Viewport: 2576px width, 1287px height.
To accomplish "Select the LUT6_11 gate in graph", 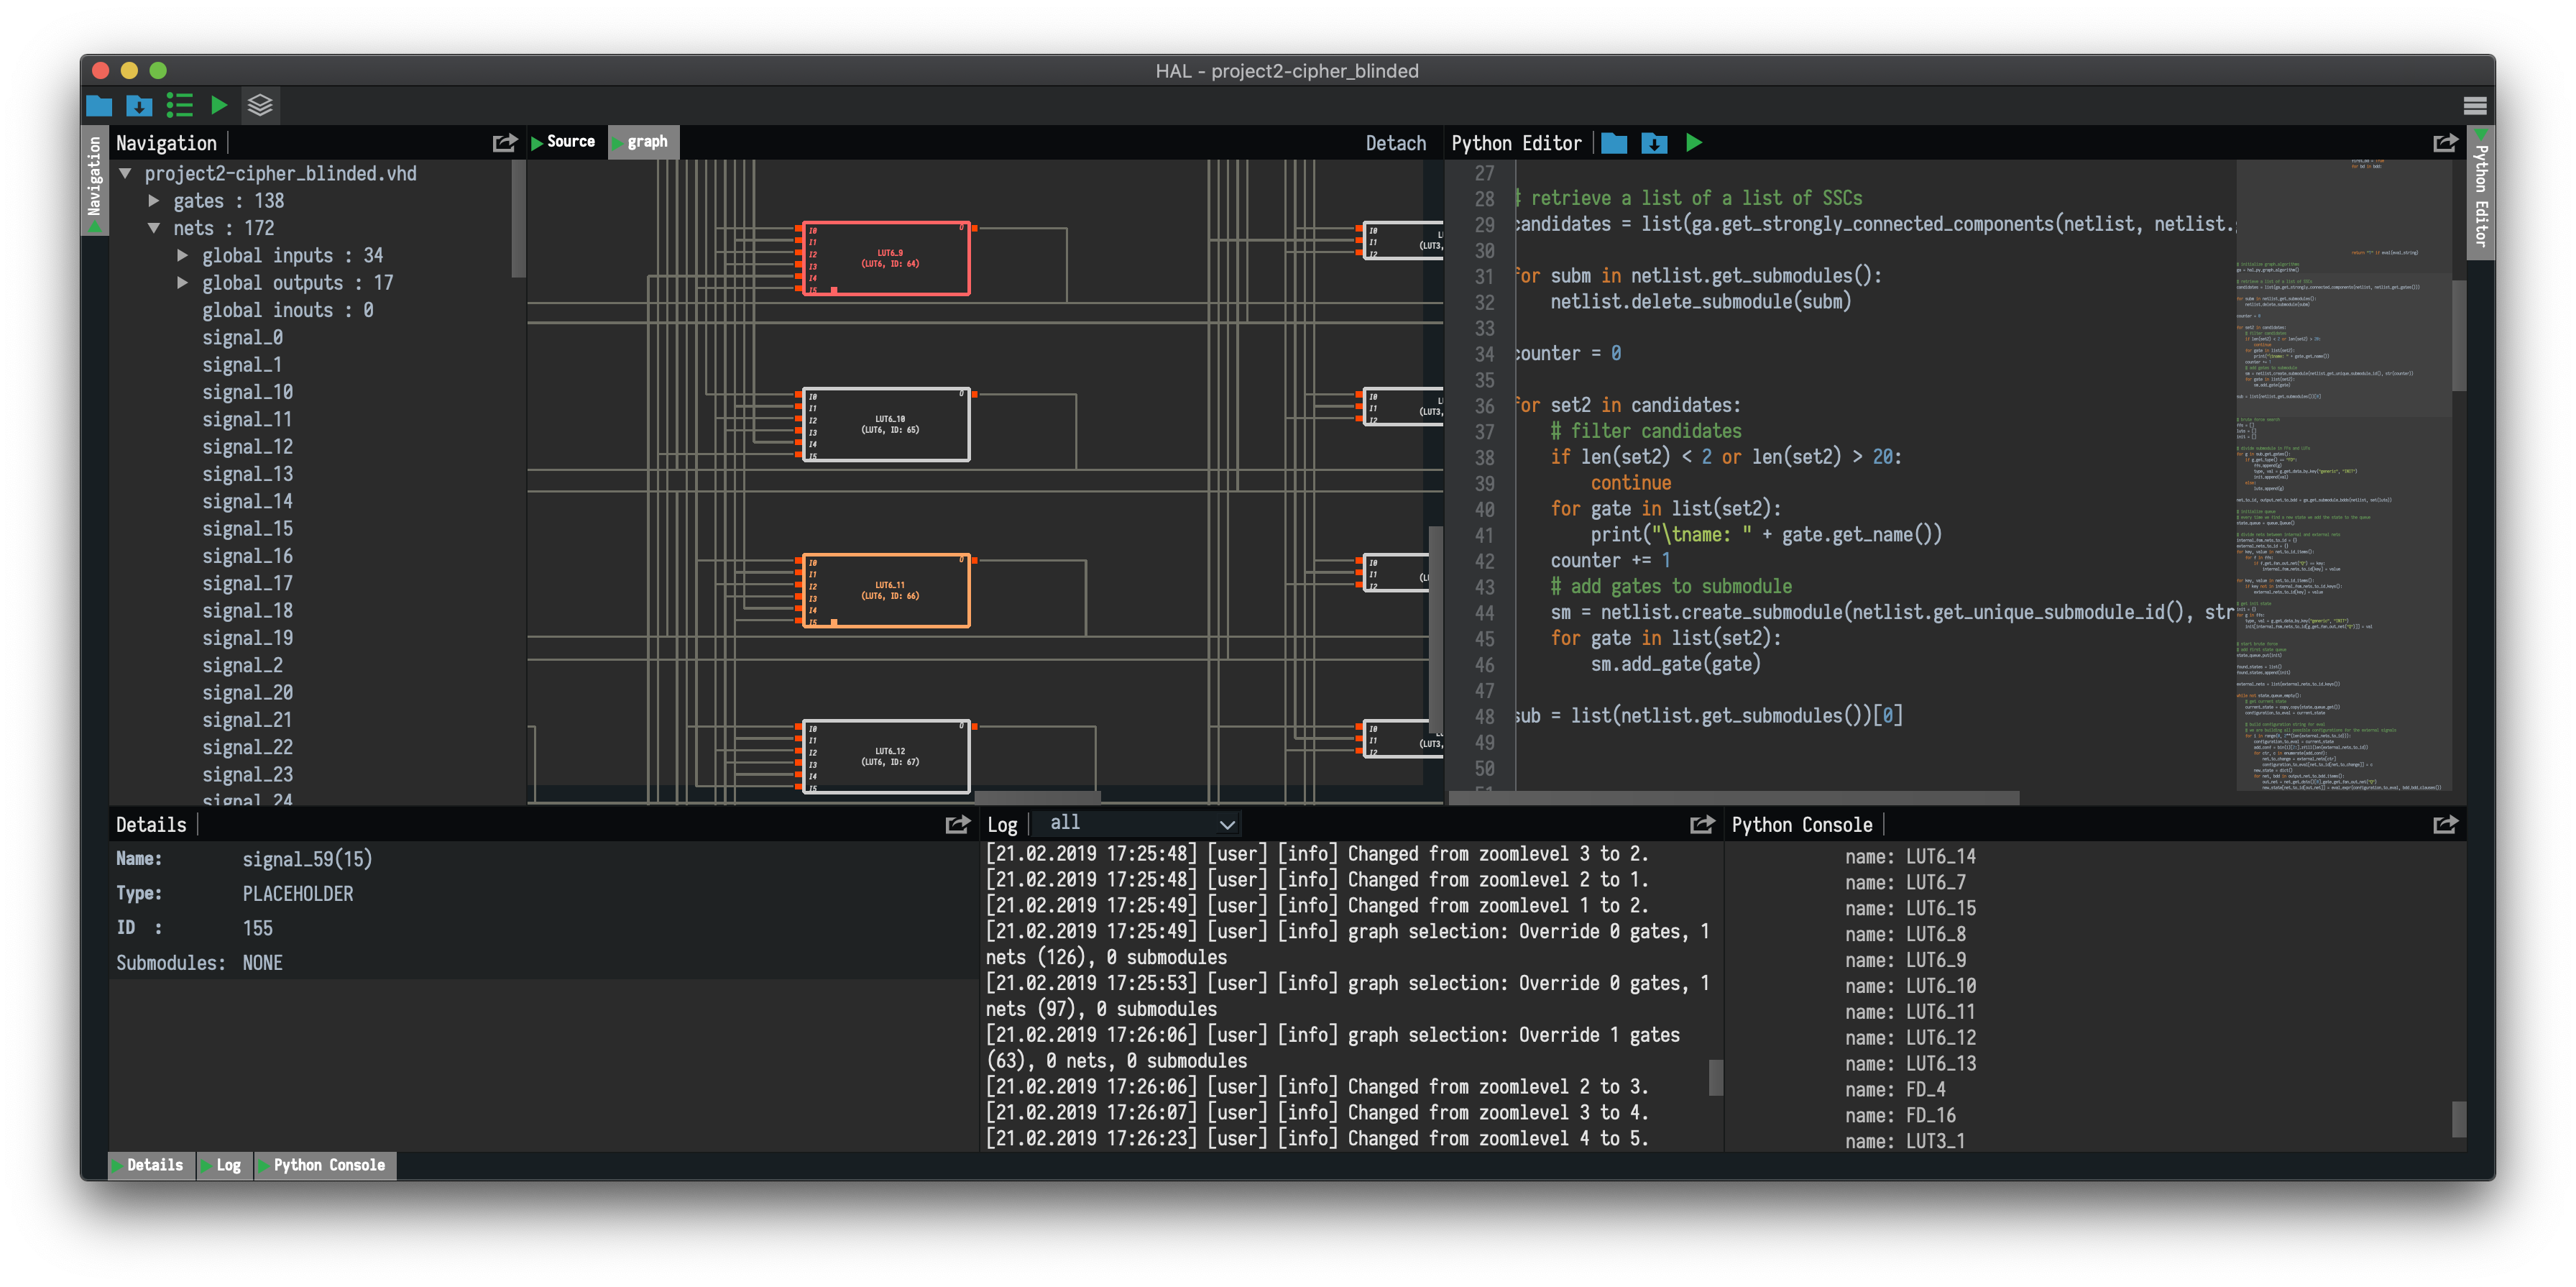I will tap(886, 591).
